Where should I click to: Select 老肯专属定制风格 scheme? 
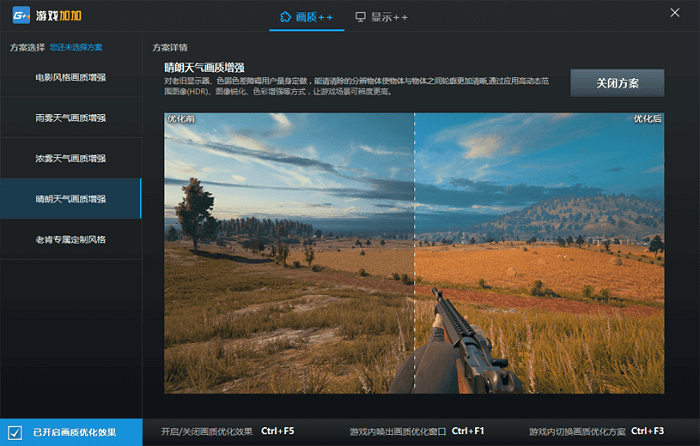pos(71,239)
